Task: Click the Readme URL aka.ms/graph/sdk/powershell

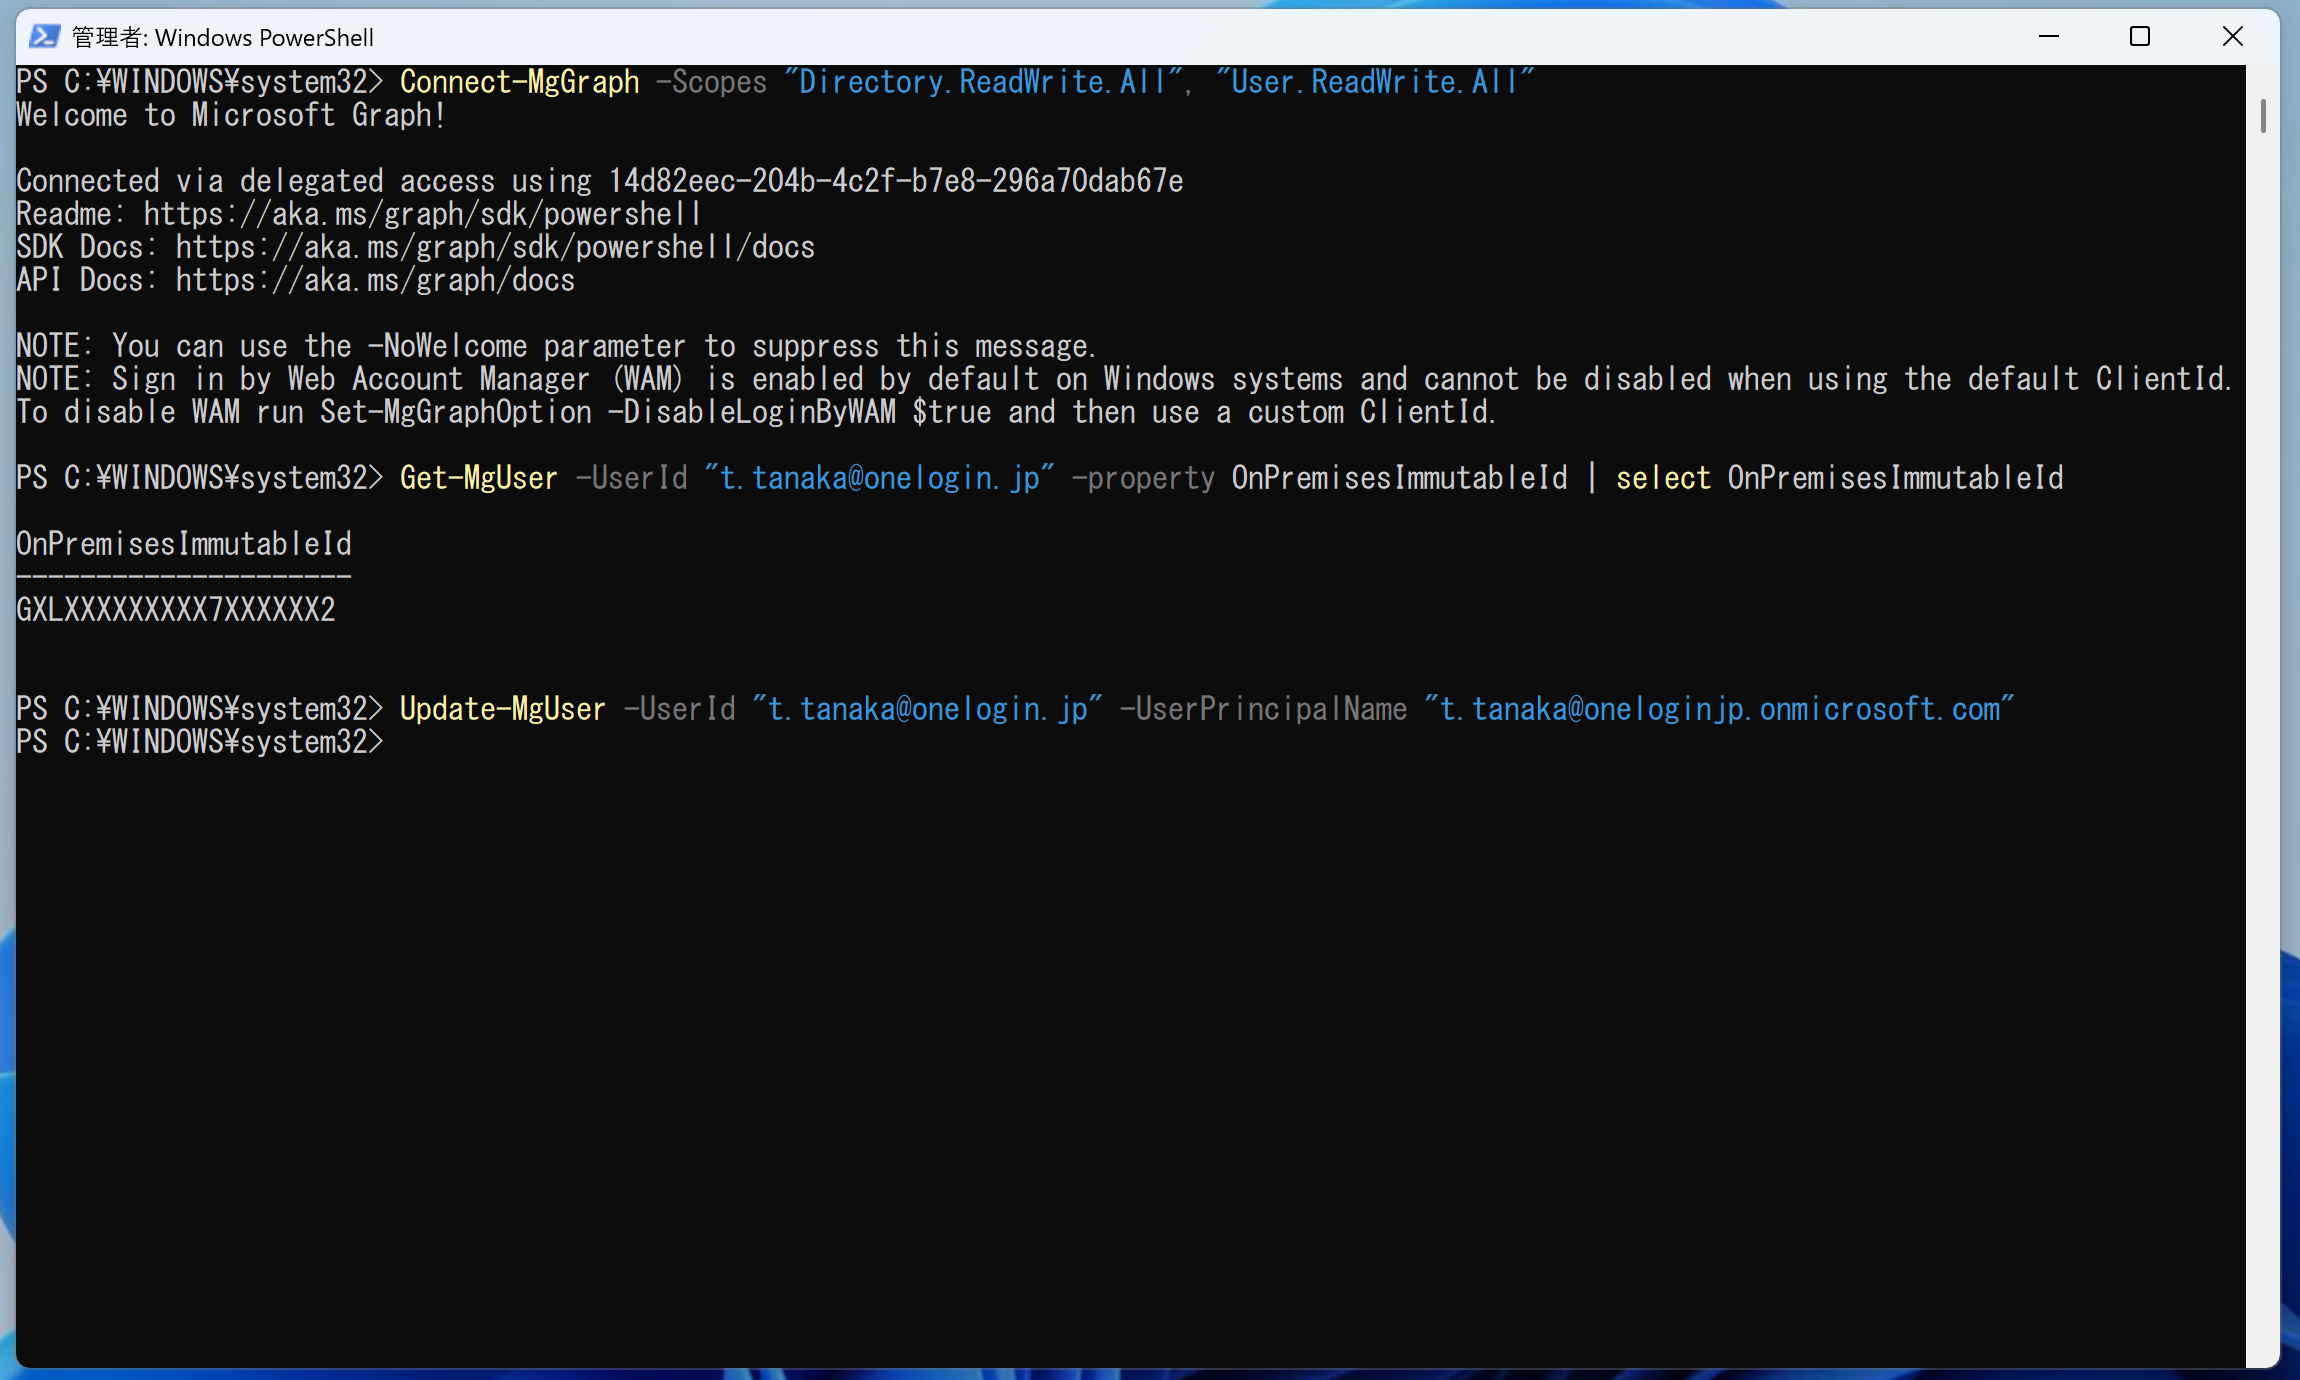Action: click(x=422, y=214)
